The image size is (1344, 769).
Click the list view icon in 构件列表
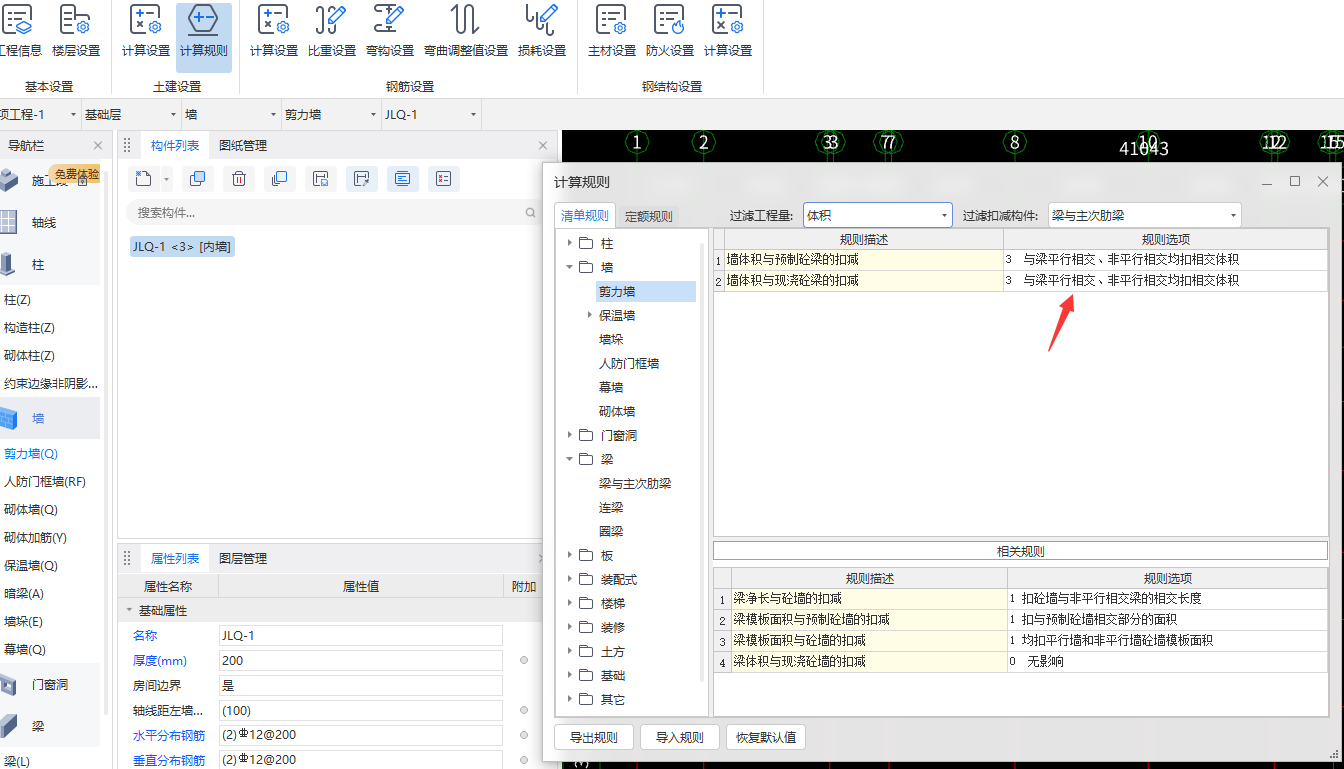402,179
